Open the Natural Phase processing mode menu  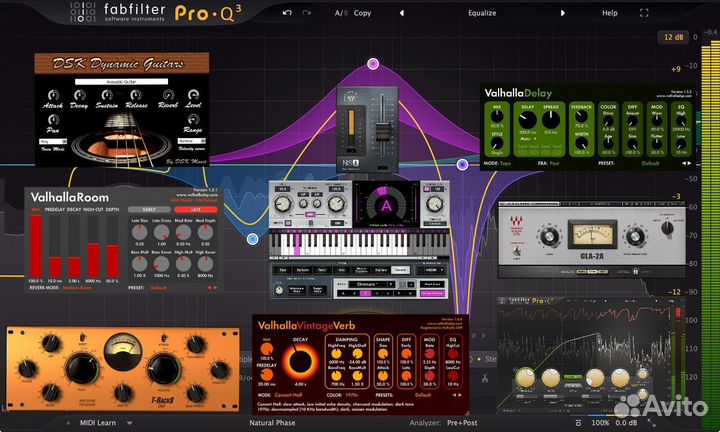point(272,423)
